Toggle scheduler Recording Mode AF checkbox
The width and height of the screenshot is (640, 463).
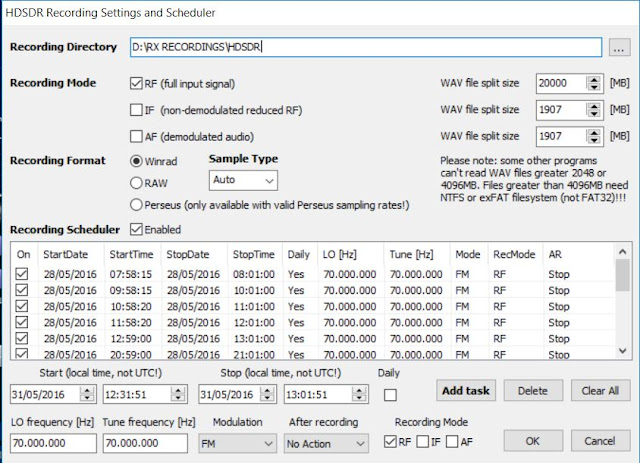(452, 441)
